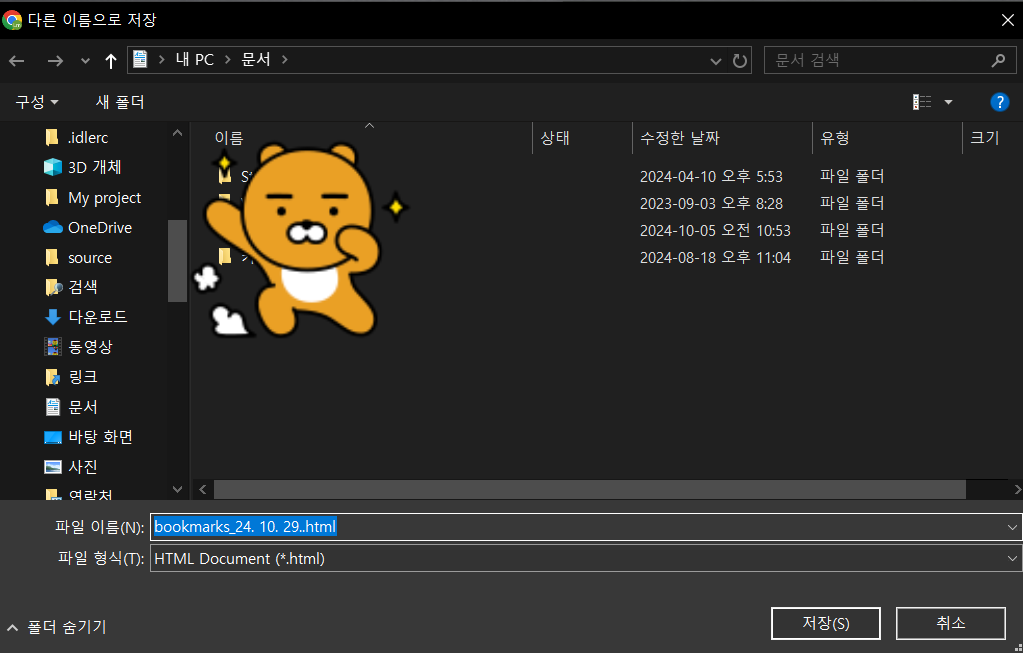Move the sidebar list down one step

pyautogui.click(x=177, y=489)
